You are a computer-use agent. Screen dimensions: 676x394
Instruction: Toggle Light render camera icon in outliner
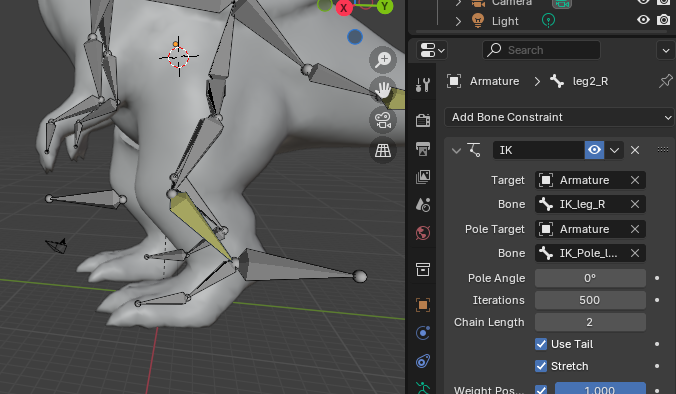point(663,20)
